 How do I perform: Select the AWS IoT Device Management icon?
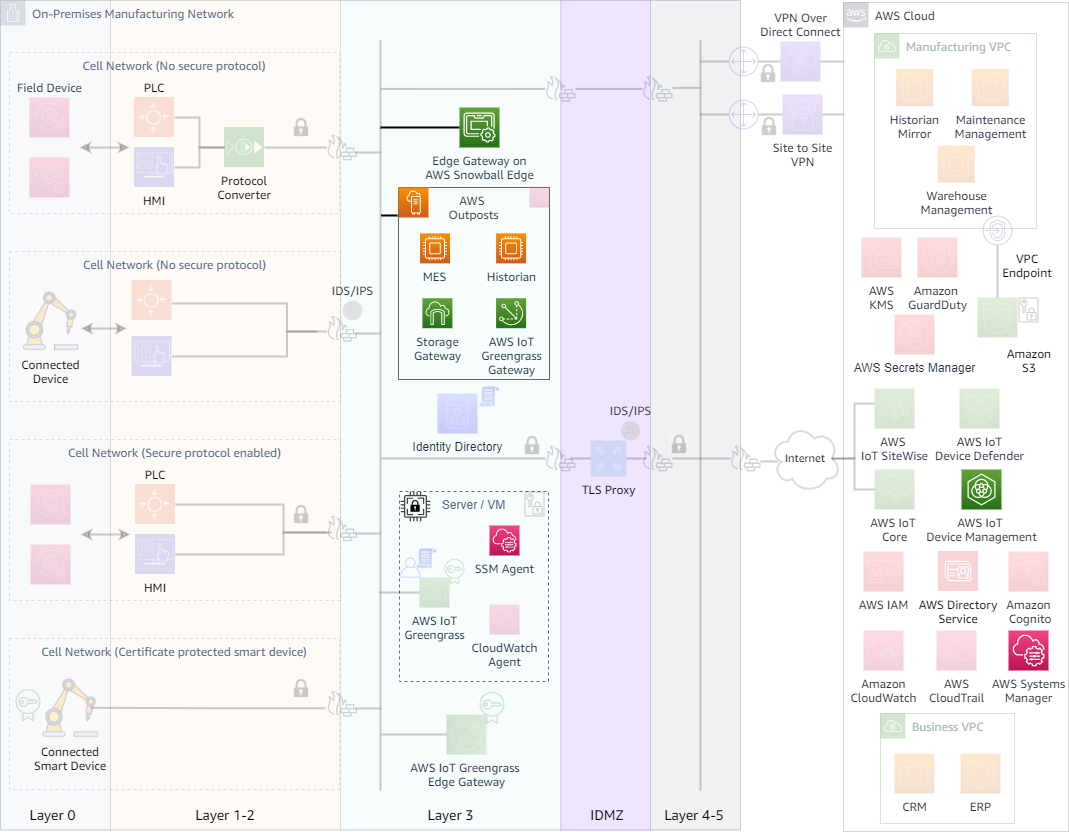pos(981,490)
